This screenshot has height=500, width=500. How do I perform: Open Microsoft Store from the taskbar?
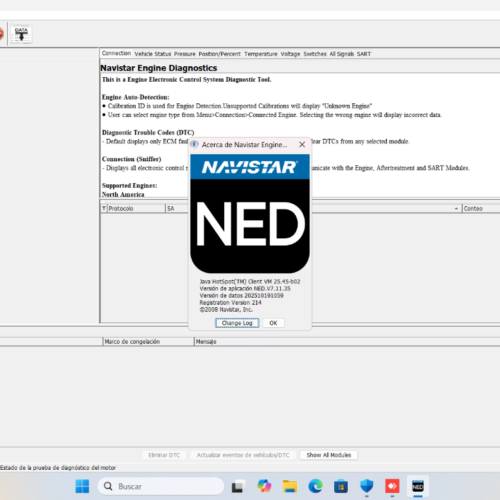click(x=341, y=486)
